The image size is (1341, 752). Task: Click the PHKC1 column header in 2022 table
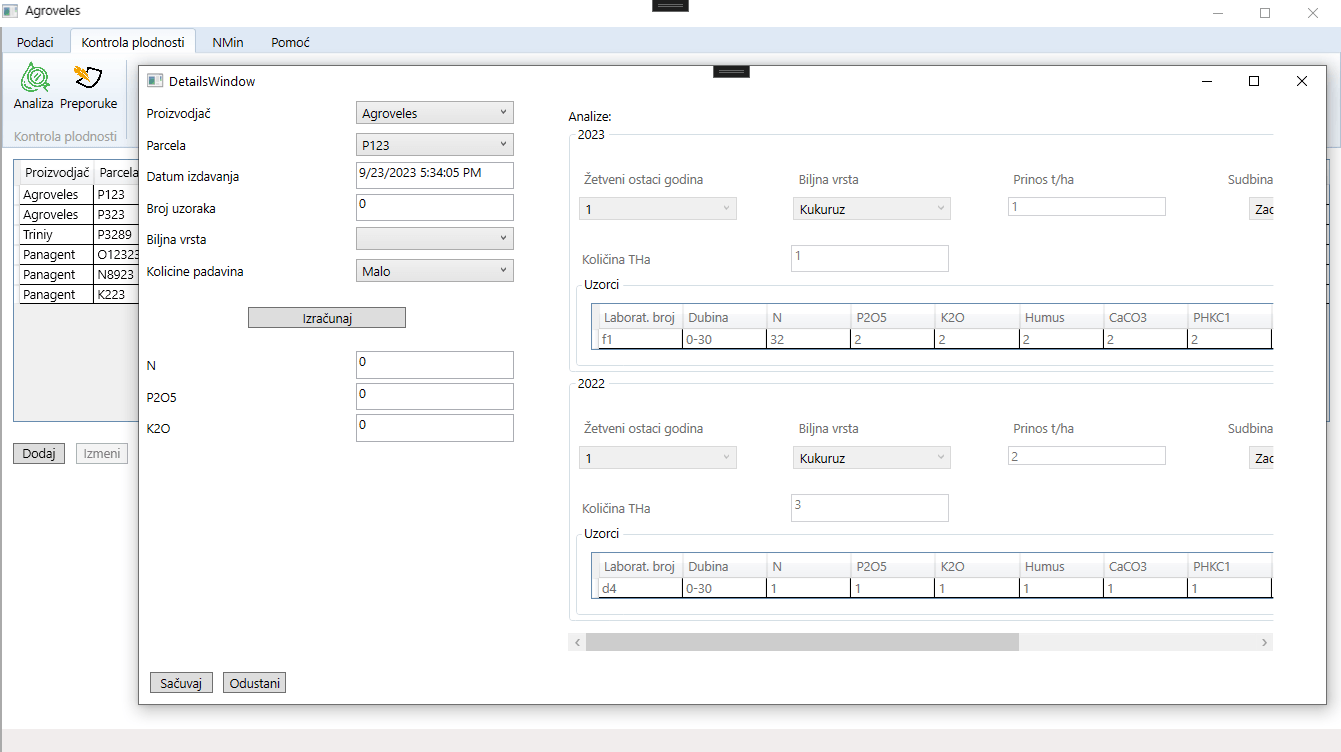tap(1228, 566)
